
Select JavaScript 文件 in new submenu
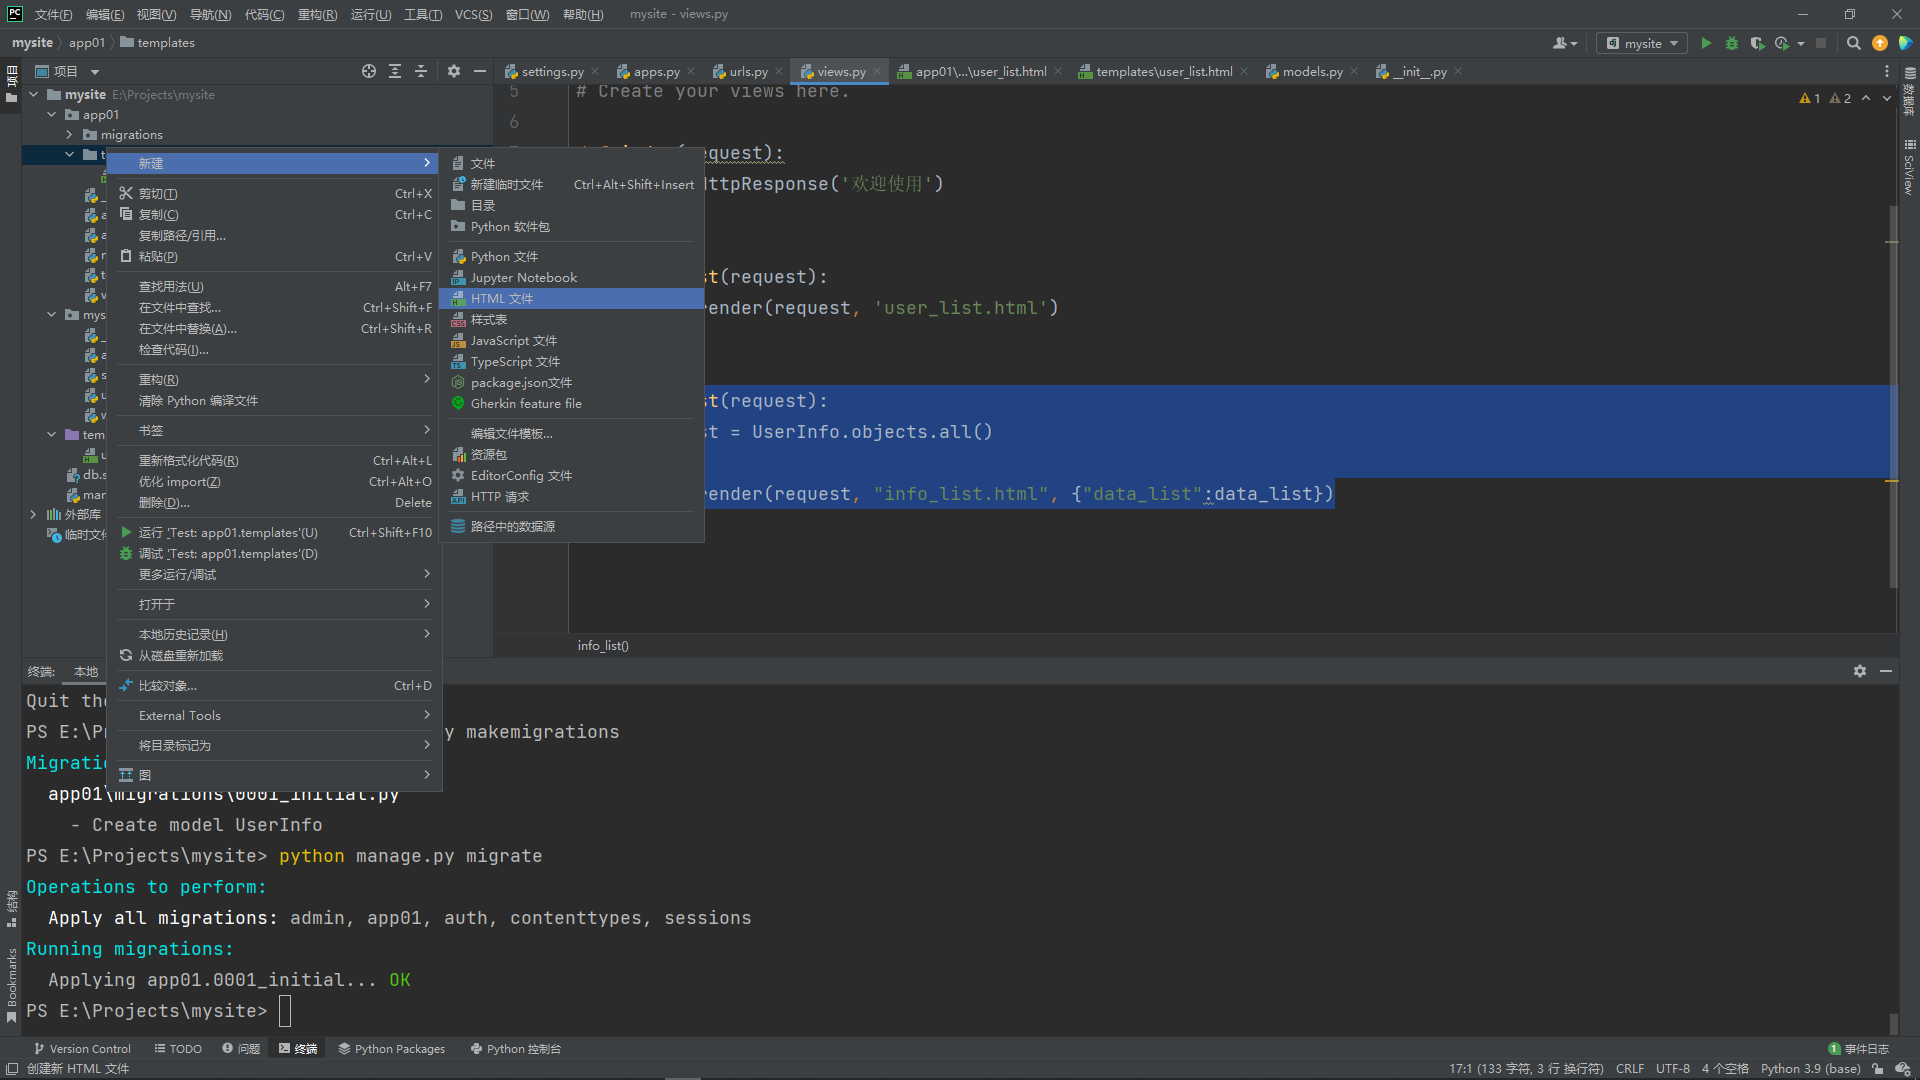click(571, 340)
